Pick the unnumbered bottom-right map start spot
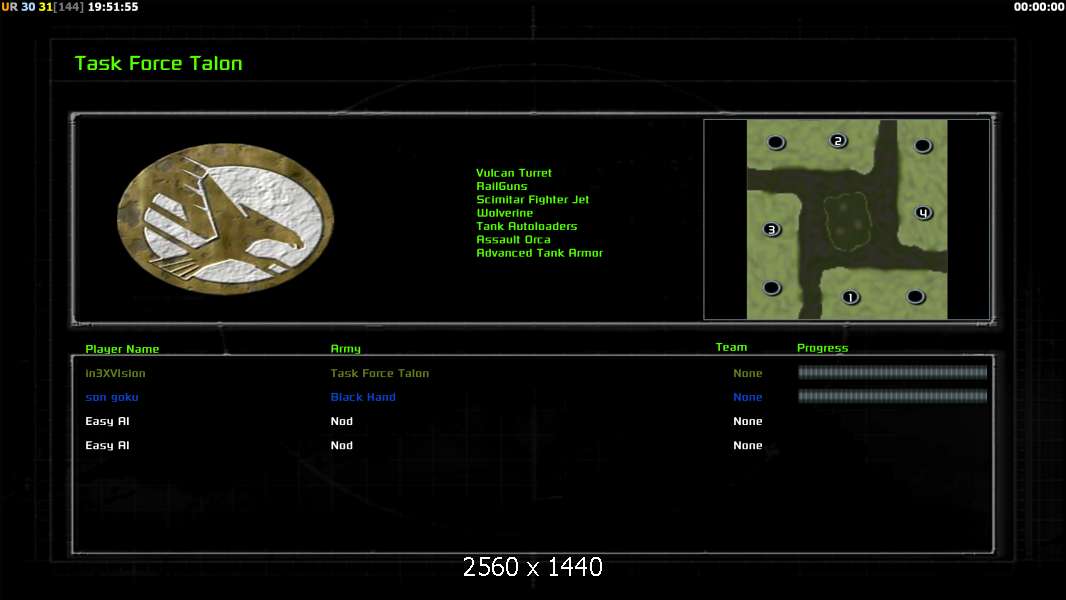1066x600 pixels. [x=915, y=296]
